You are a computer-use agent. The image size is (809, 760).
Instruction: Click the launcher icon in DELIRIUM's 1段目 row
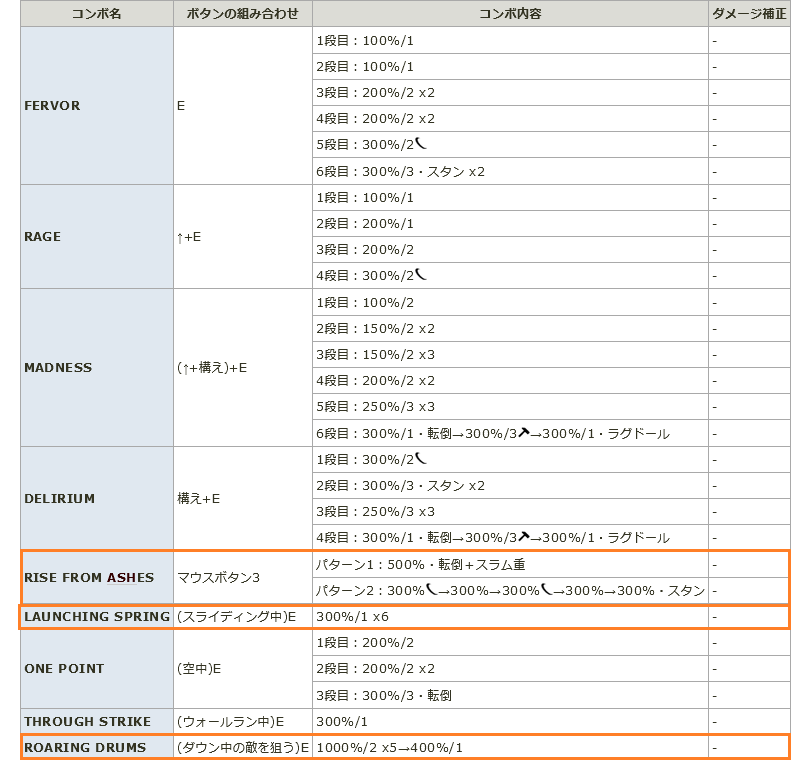[x=421, y=458]
